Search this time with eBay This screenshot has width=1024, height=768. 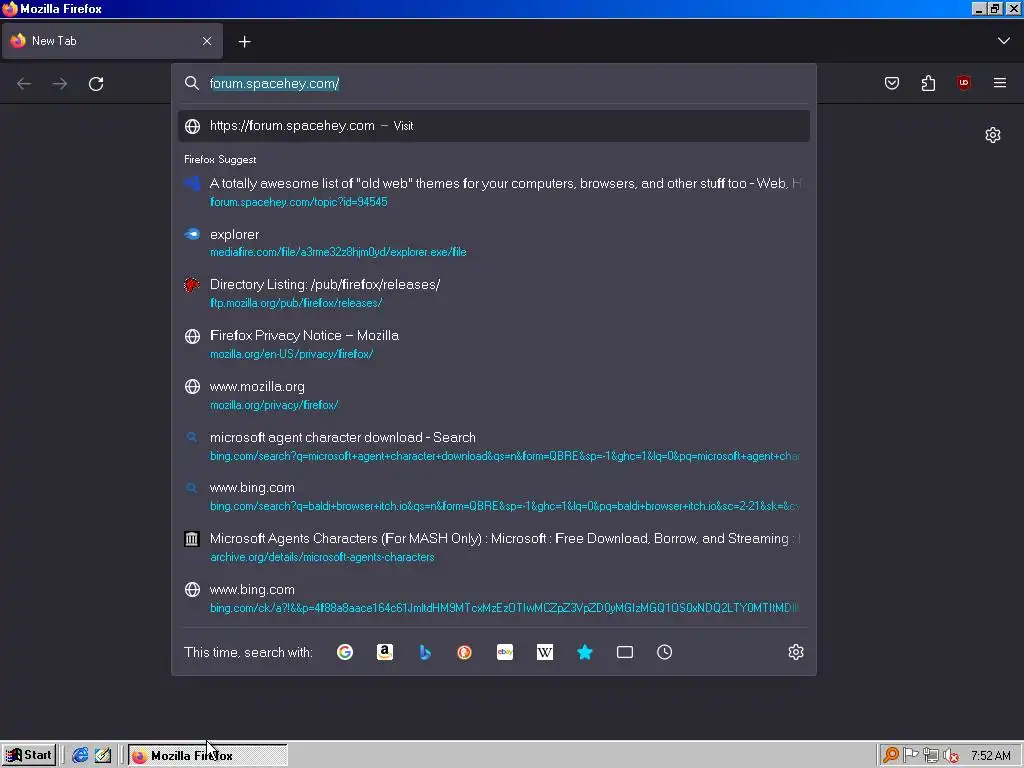[505, 652]
